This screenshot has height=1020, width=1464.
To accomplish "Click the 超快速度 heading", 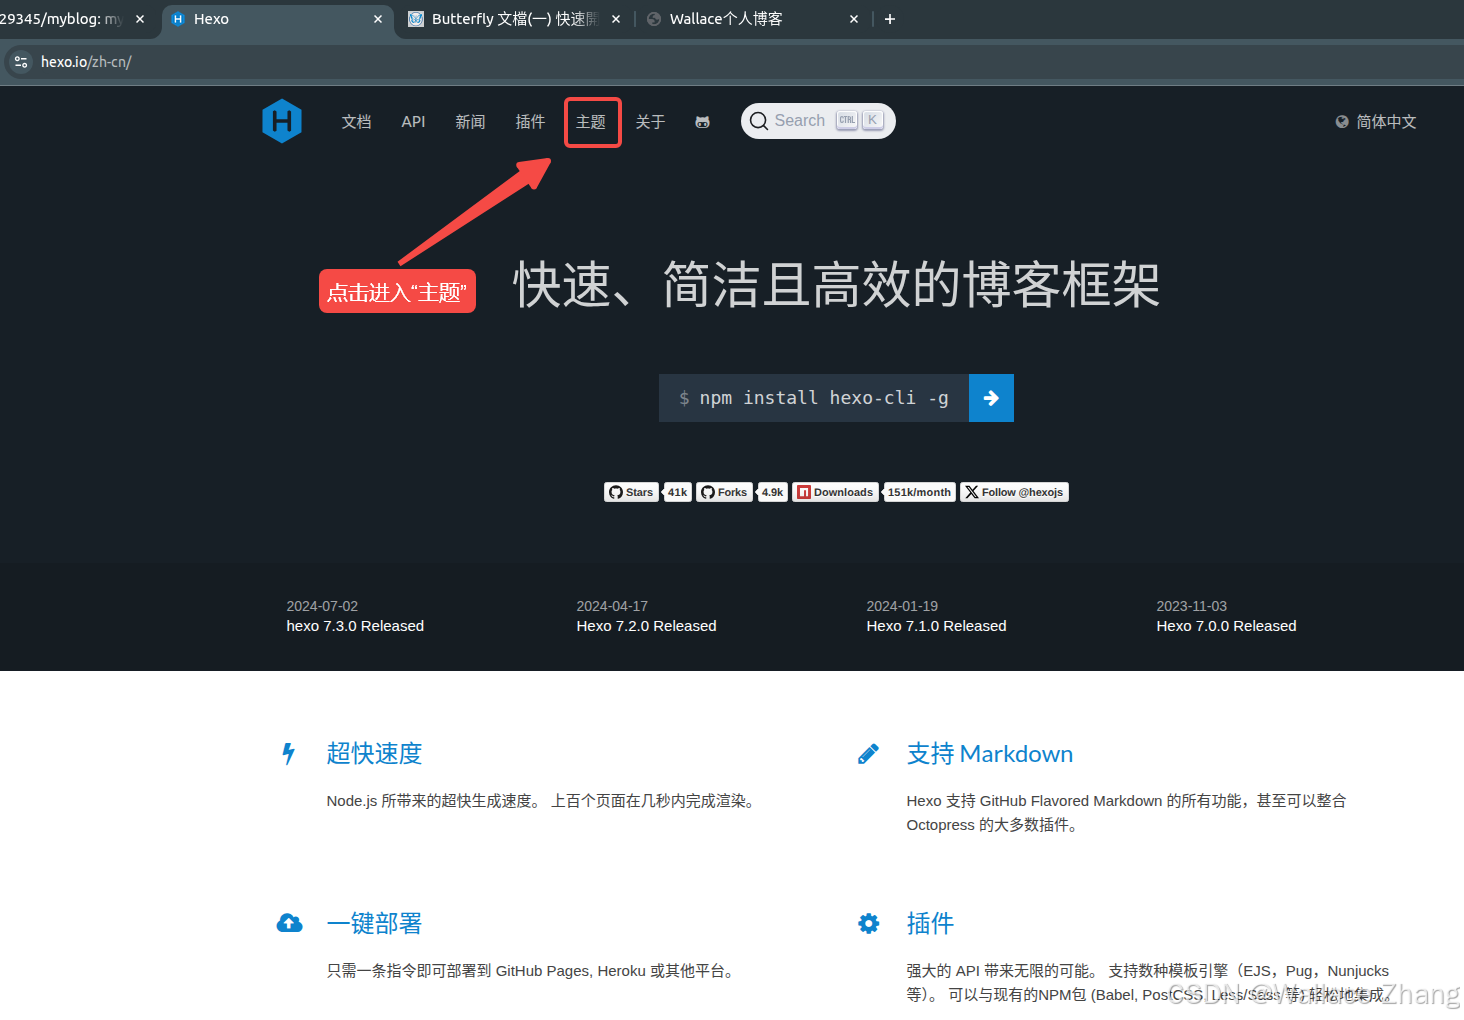I will (374, 754).
